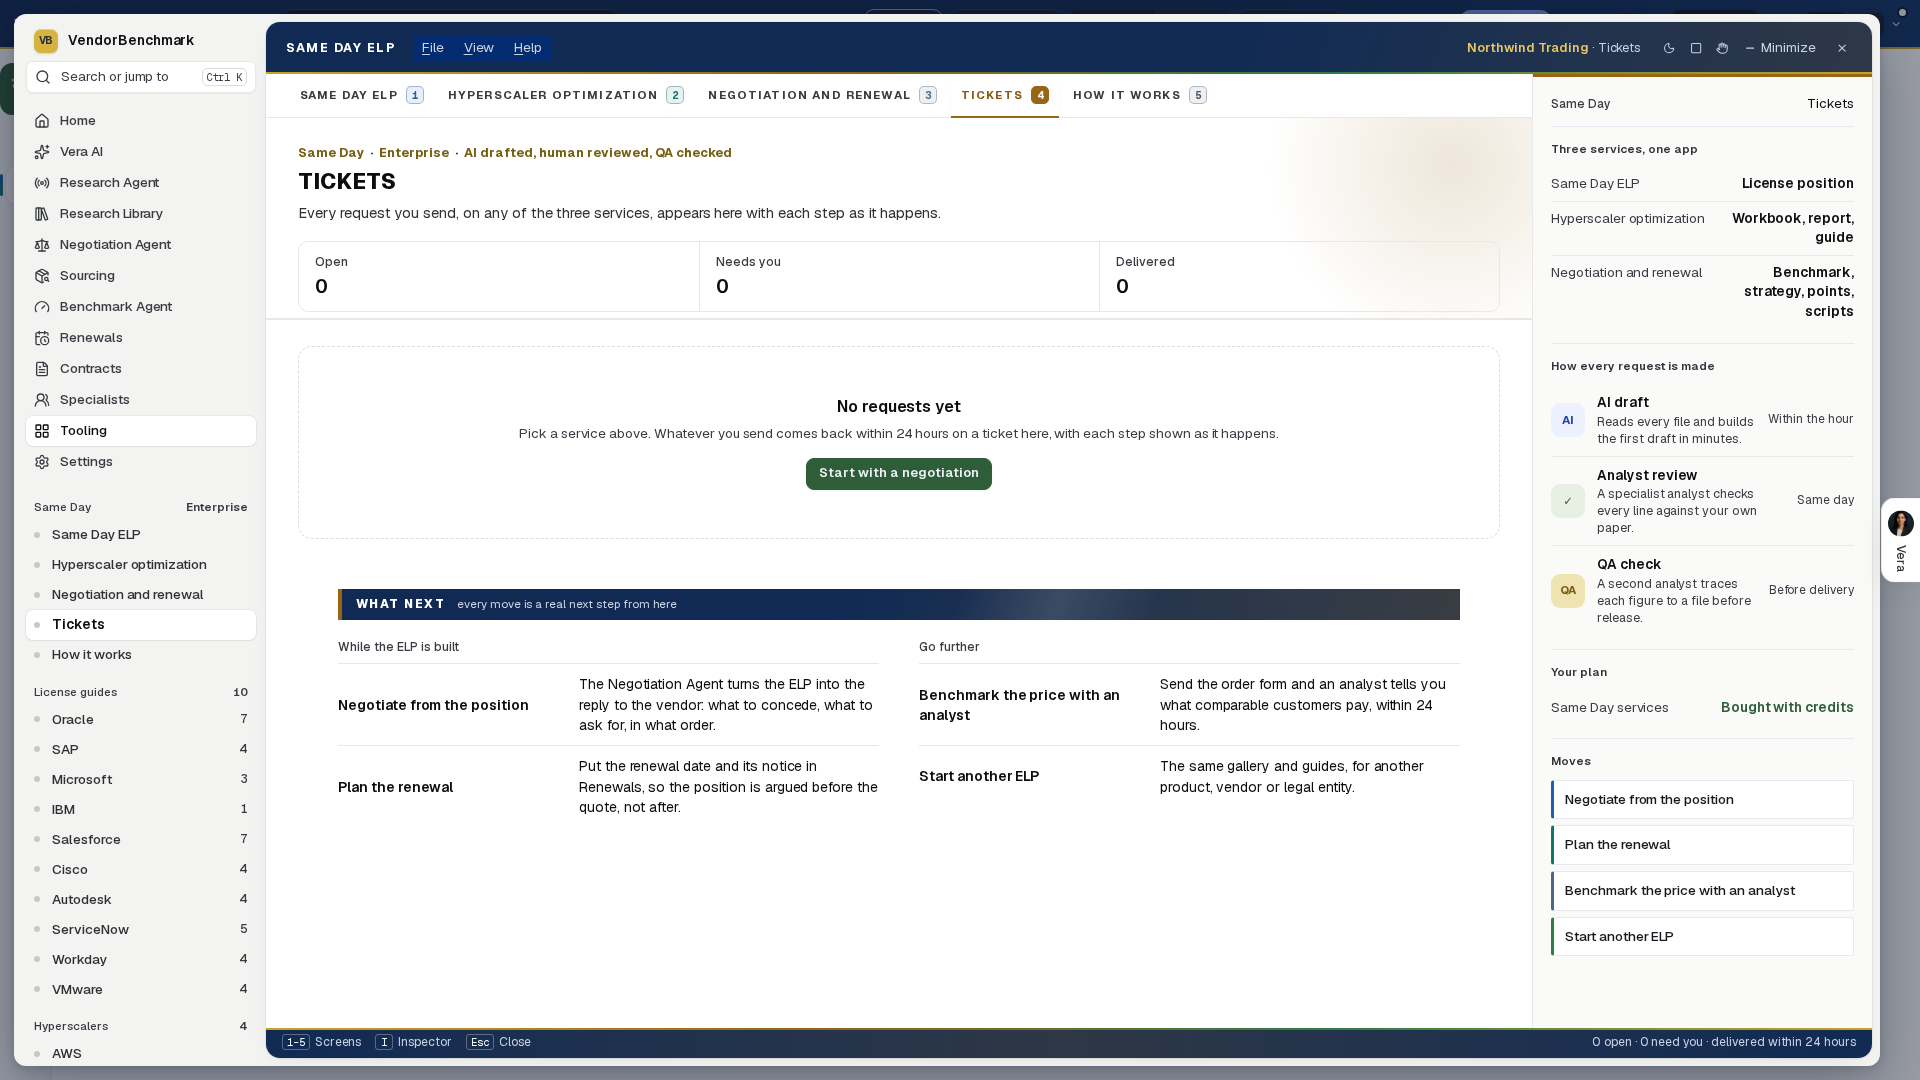The width and height of the screenshot is (1920, 1080).
Task: Open the AWS hyperscaler entry
Action: coord(140,1054)
